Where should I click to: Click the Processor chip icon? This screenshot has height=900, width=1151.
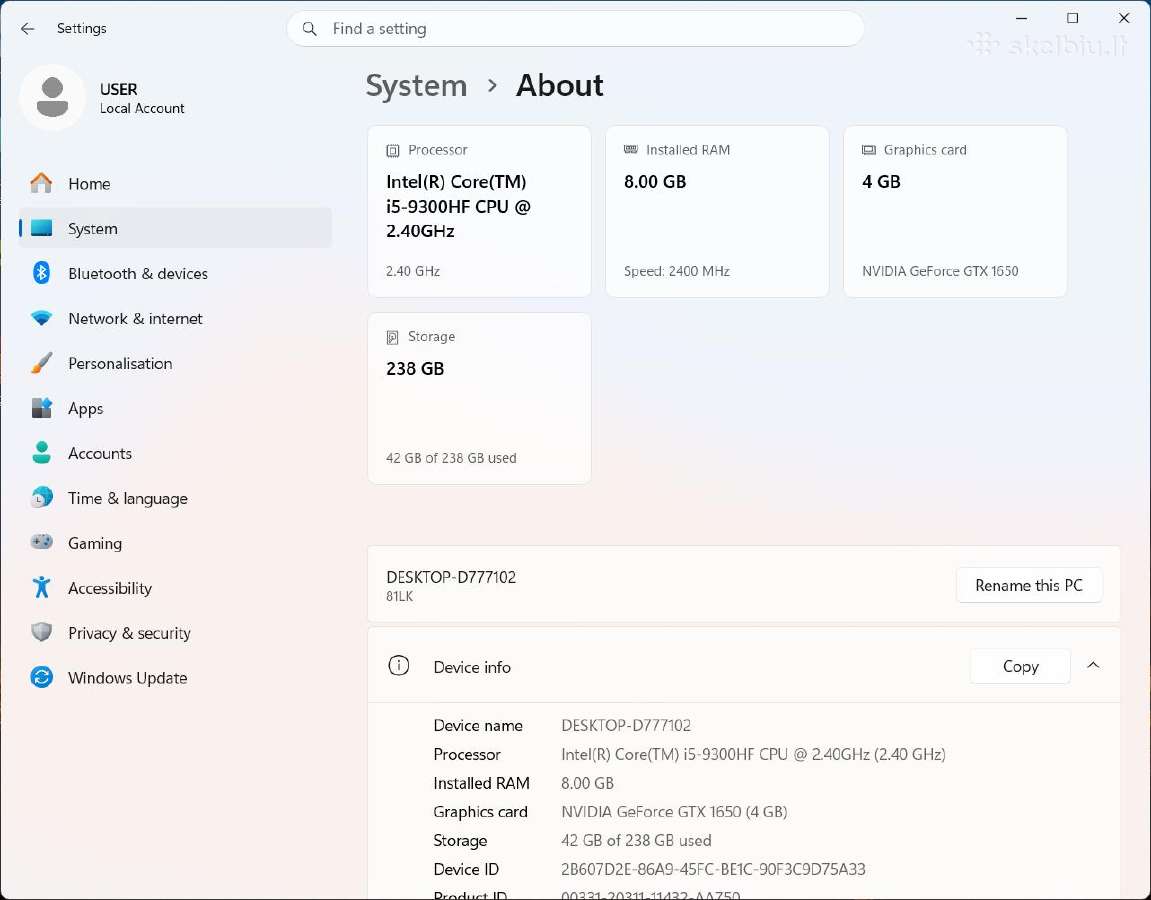pyautogui.click(x=393, y=150)
